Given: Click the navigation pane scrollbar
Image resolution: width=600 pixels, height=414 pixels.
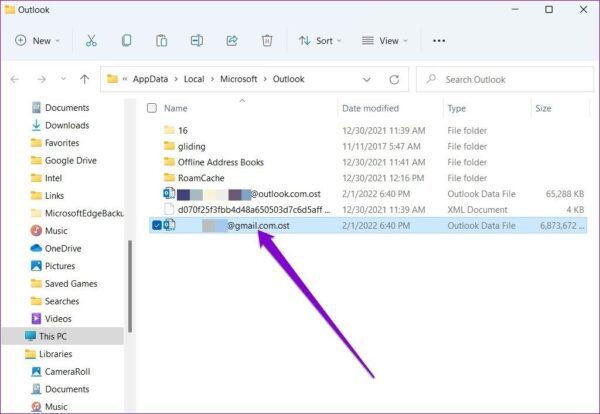Looking at the screenshot, I should 130,286.
